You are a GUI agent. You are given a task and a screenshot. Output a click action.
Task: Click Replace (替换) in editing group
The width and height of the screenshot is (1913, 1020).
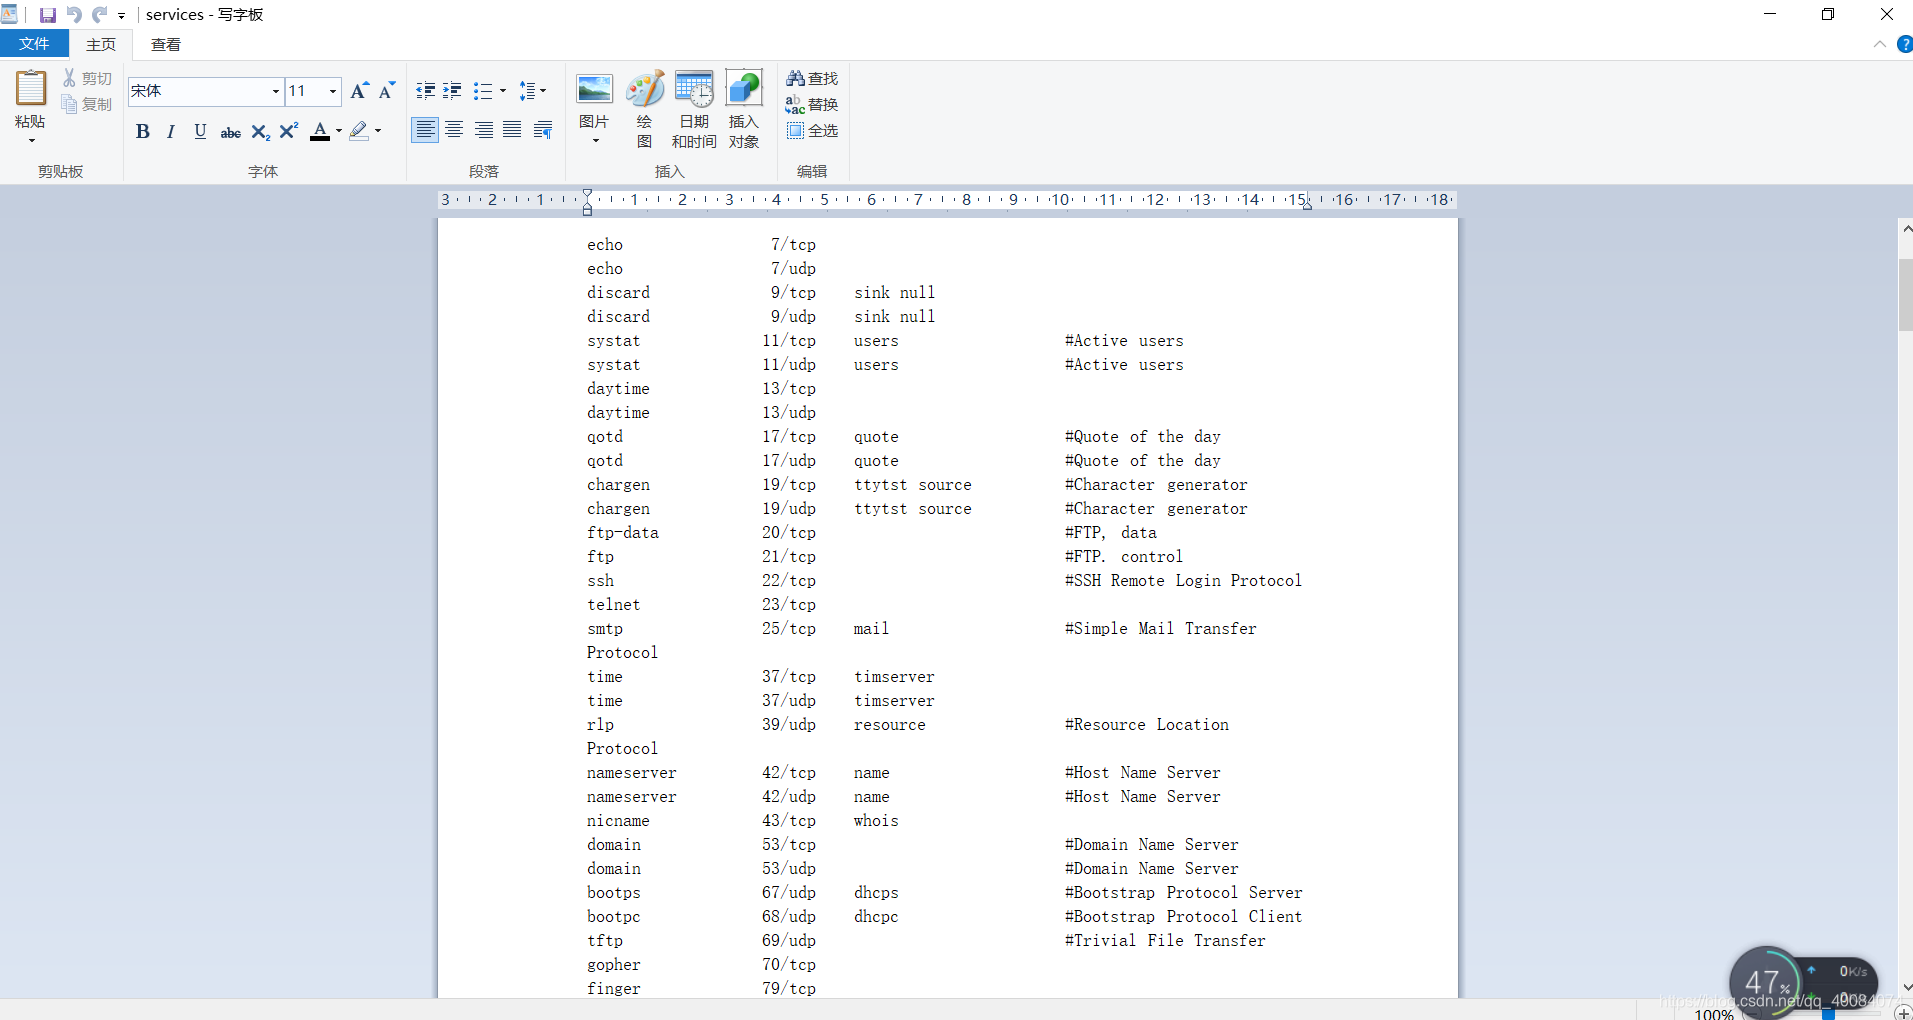tap(812, 104)
